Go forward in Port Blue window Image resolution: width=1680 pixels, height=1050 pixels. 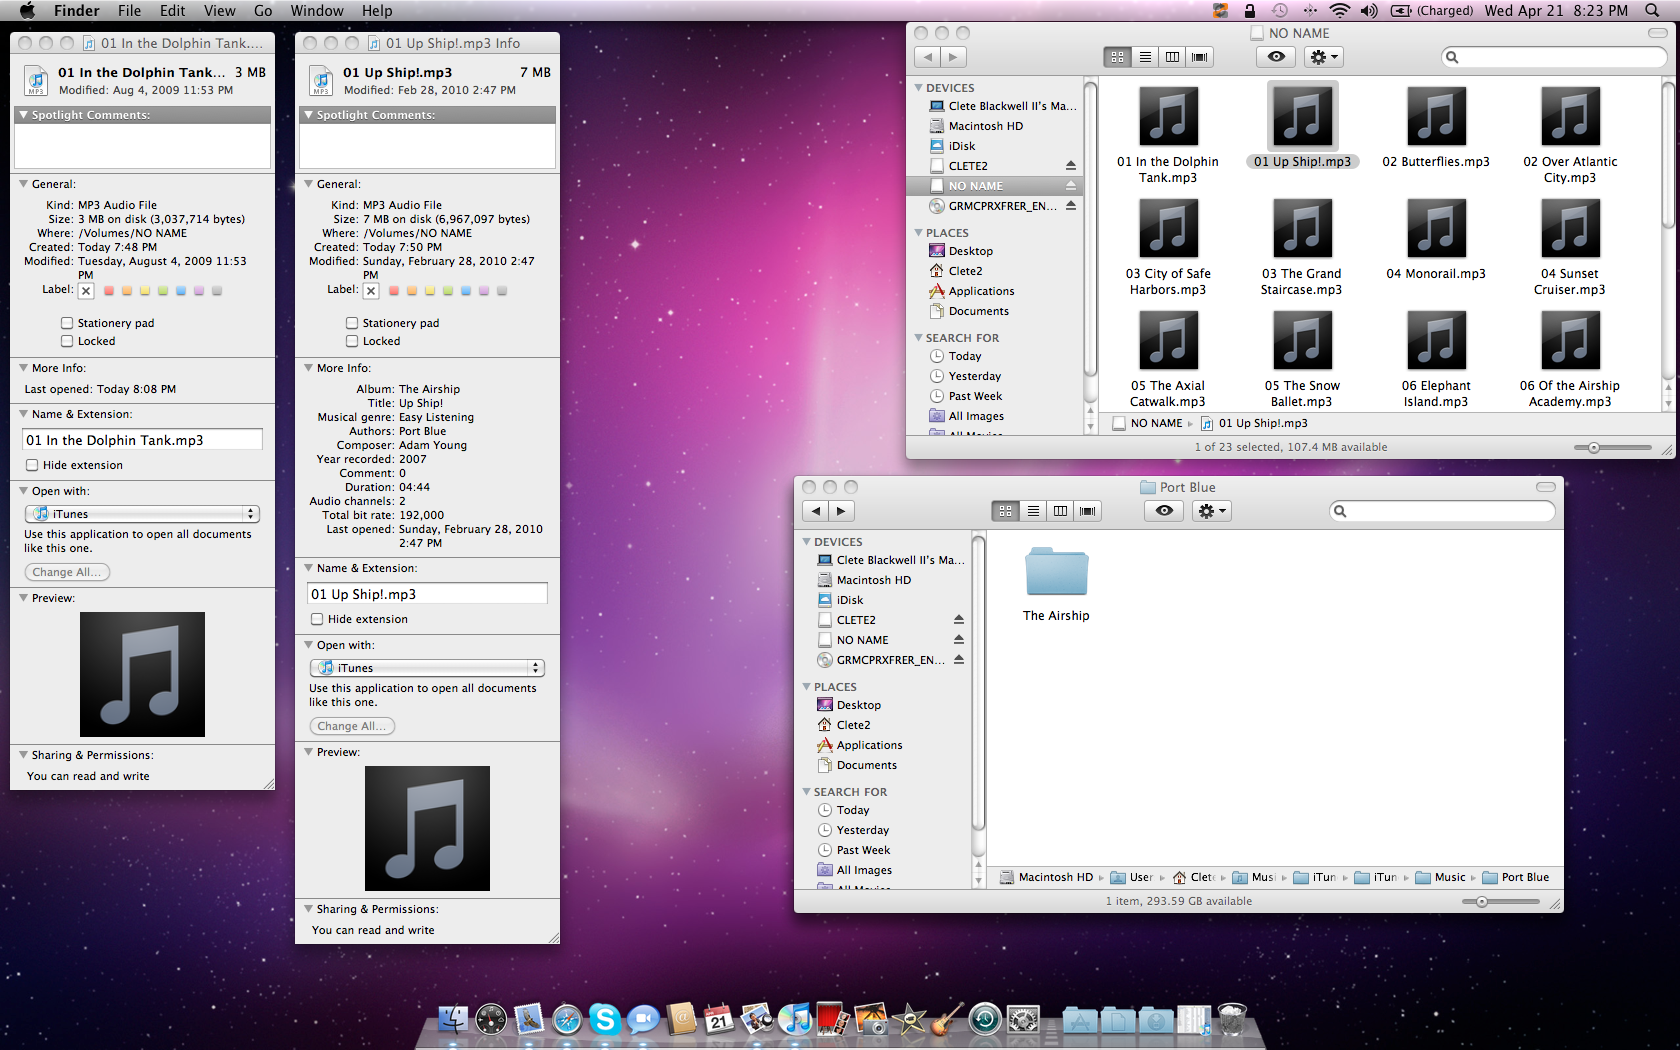(x=841, y=511)
